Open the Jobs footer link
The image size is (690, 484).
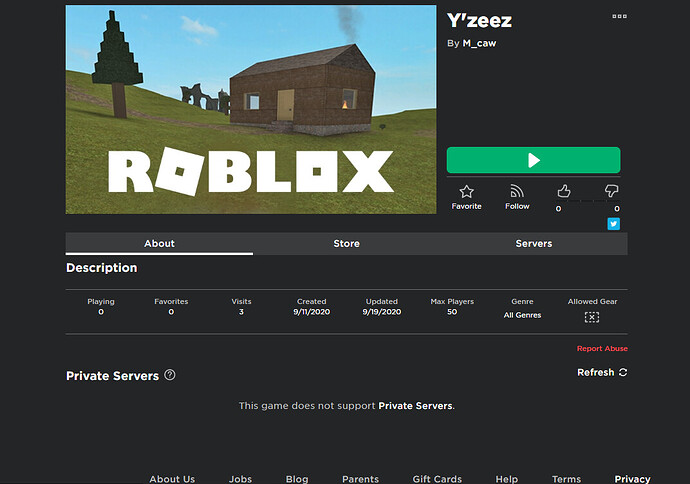coord(240,479)
